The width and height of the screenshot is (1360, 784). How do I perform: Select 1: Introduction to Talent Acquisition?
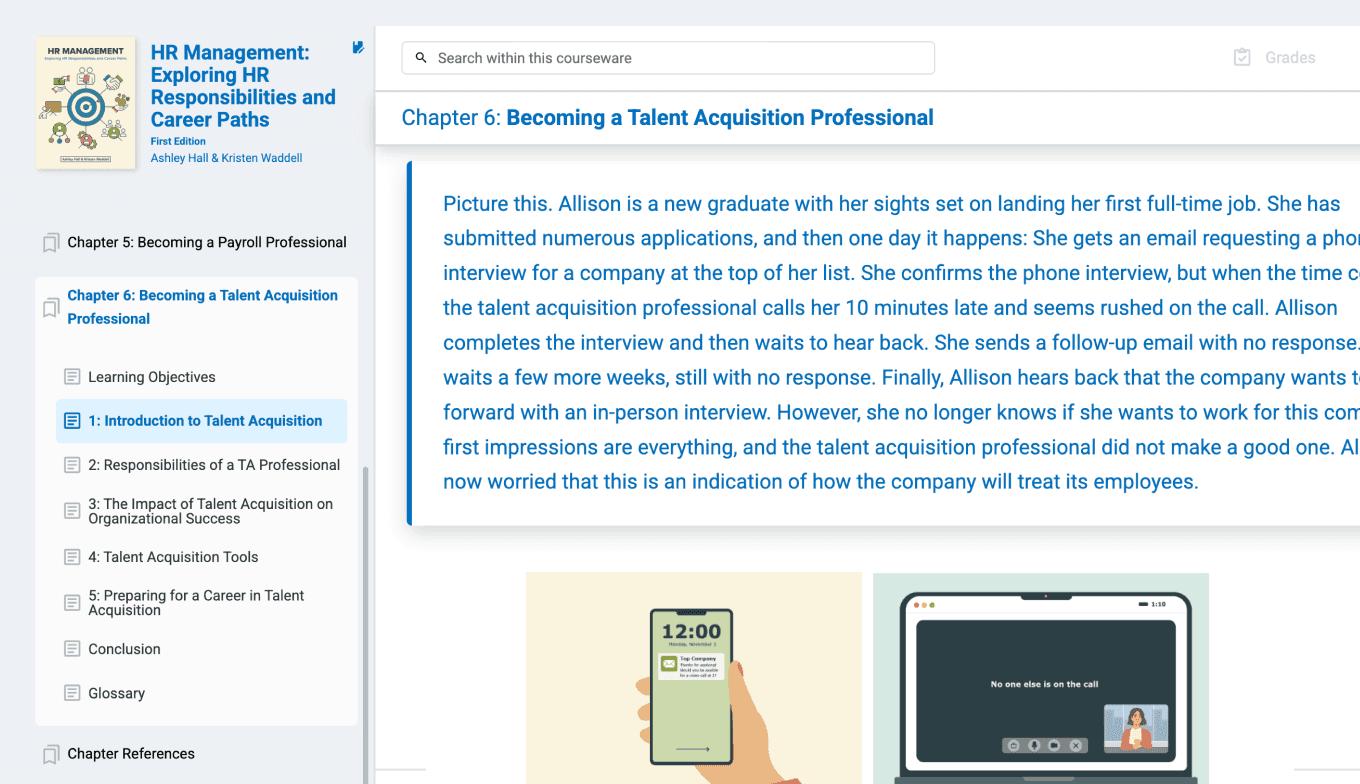pyautogui.click(x=202, y=421)
